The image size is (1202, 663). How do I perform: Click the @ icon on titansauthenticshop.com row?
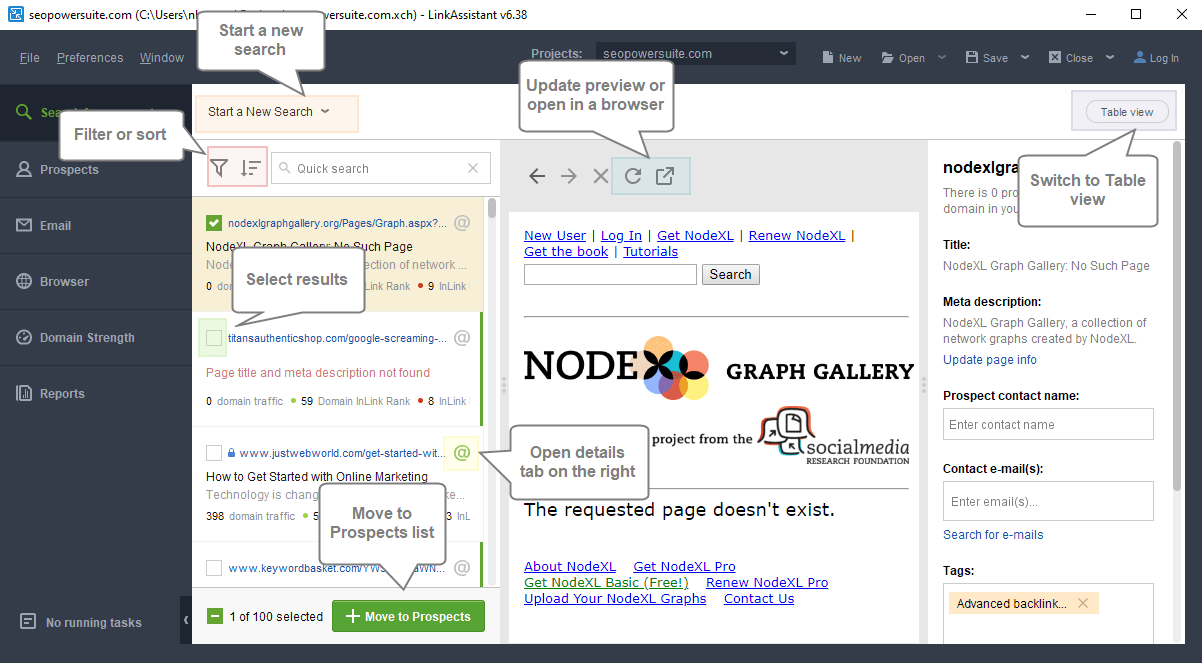pos(462,338)
